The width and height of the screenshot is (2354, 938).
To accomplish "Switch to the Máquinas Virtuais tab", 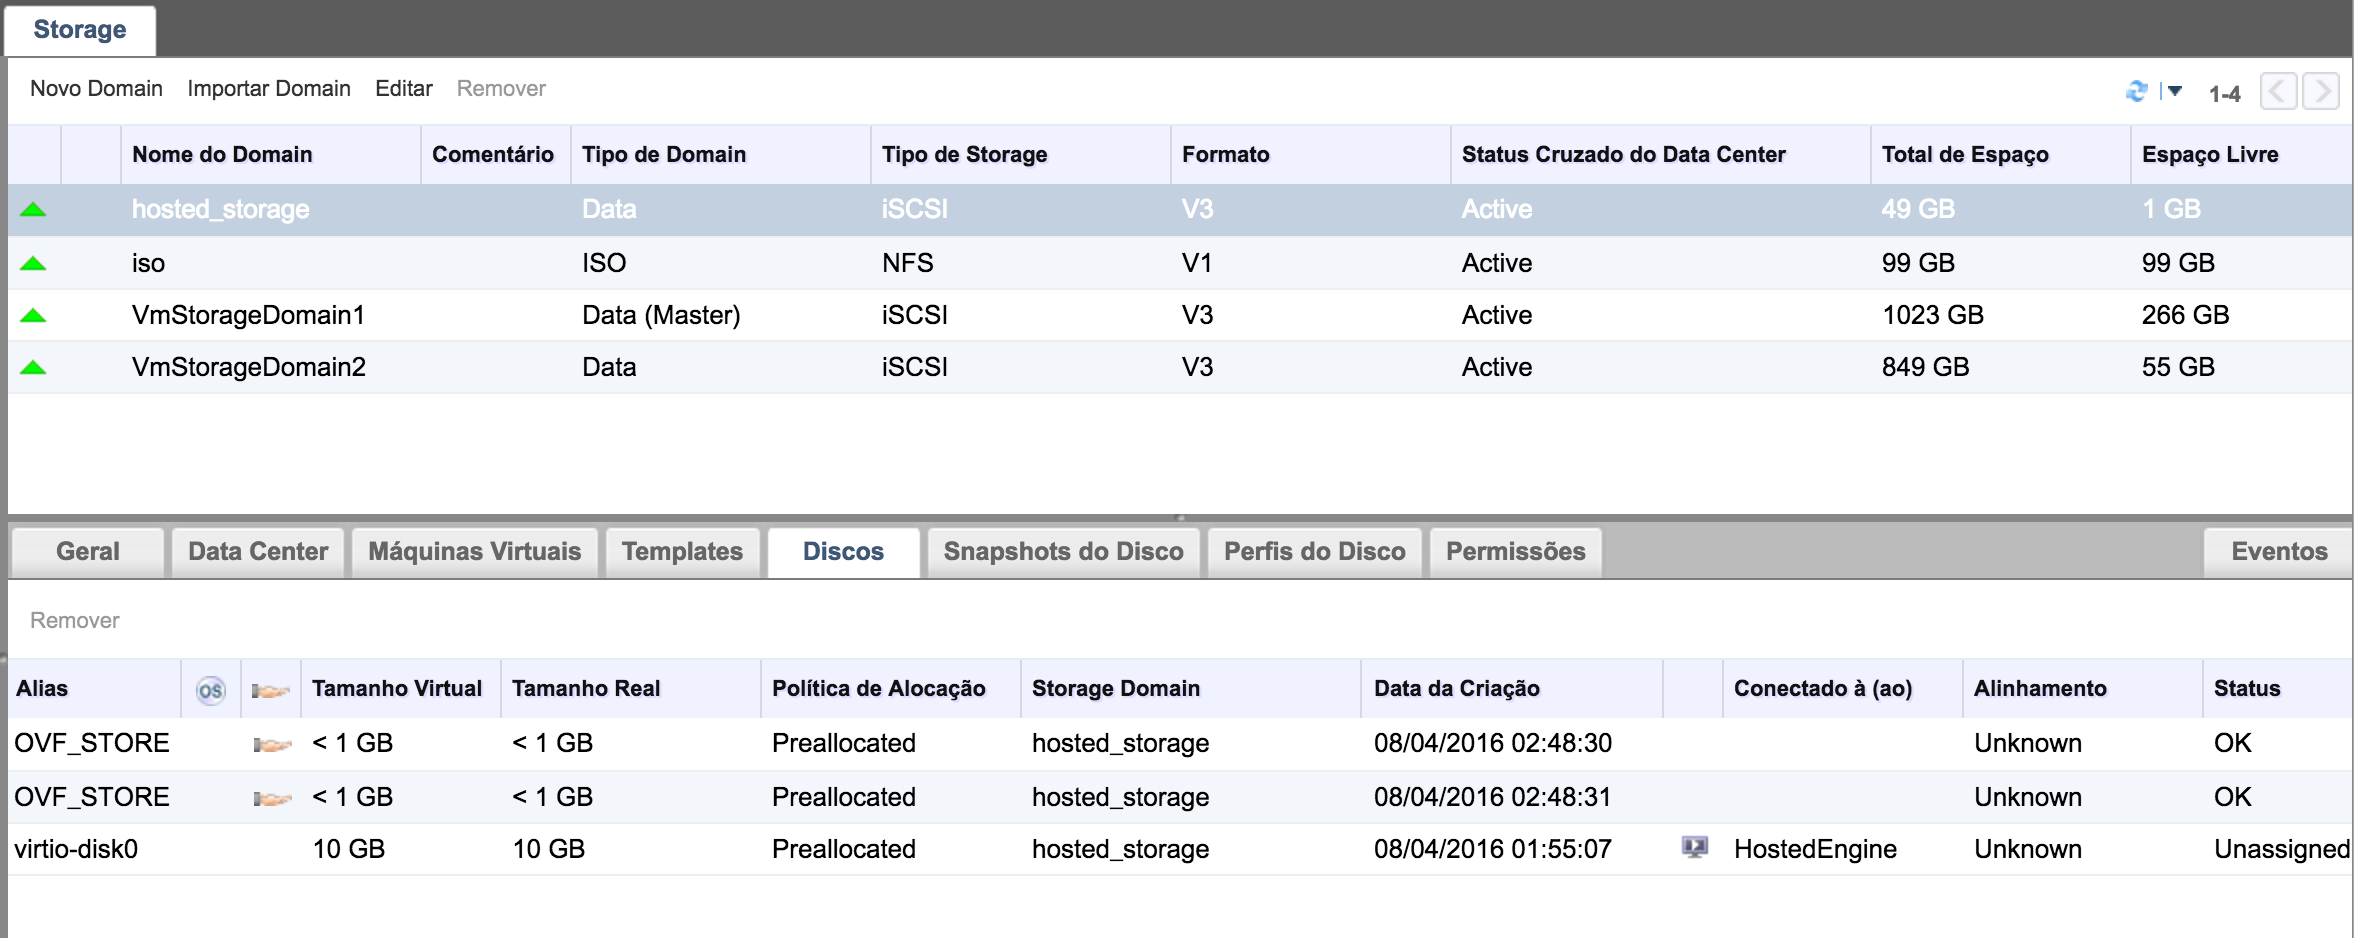I will click(474, 552).
